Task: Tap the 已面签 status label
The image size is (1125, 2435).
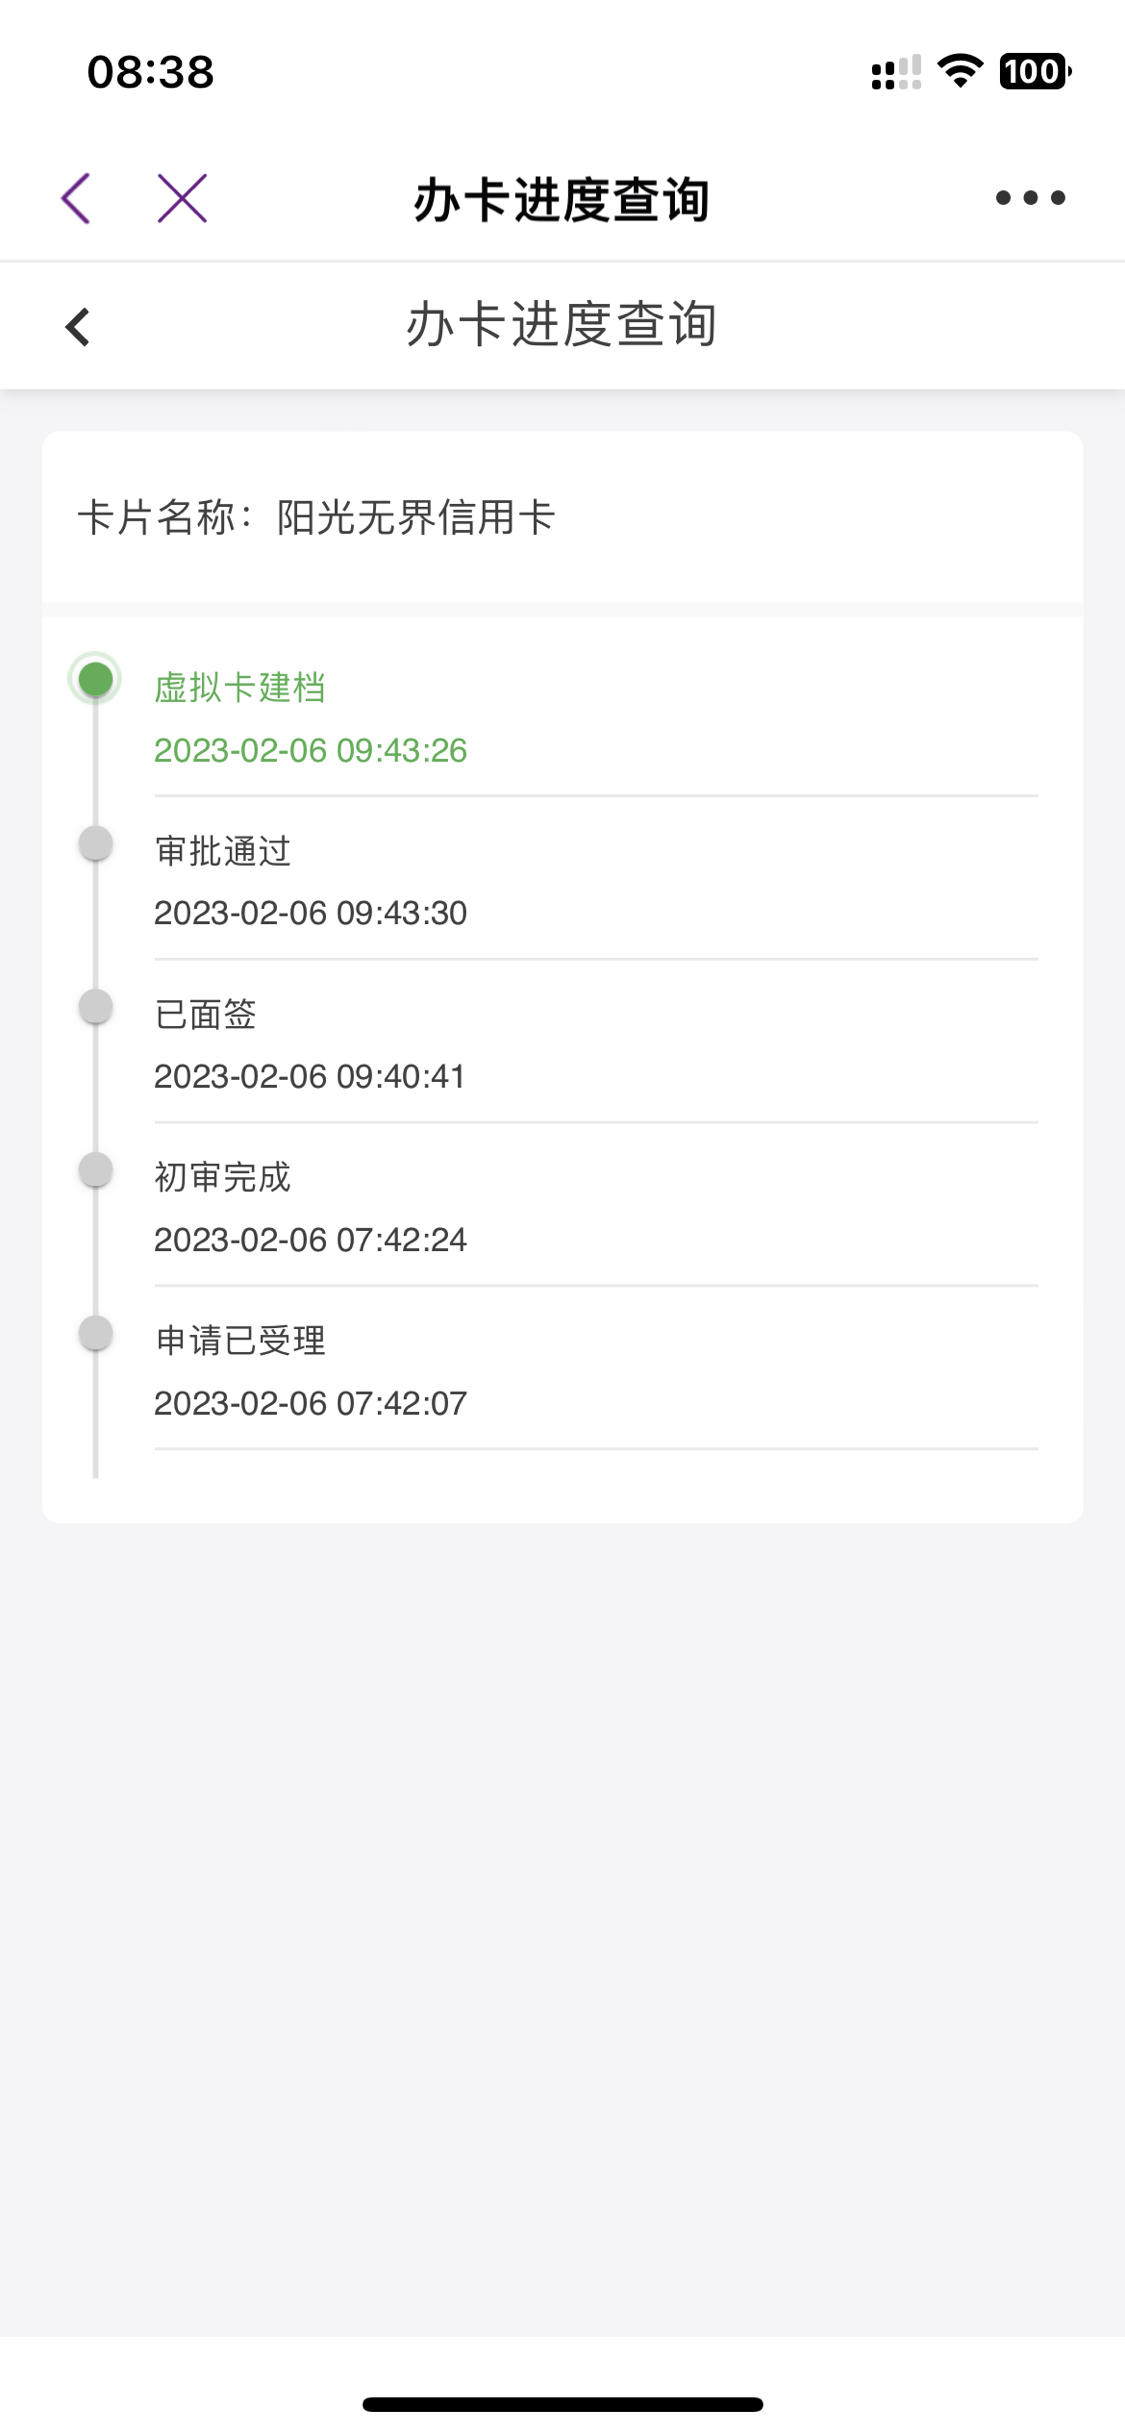Action: click(x=206, y=1014)
